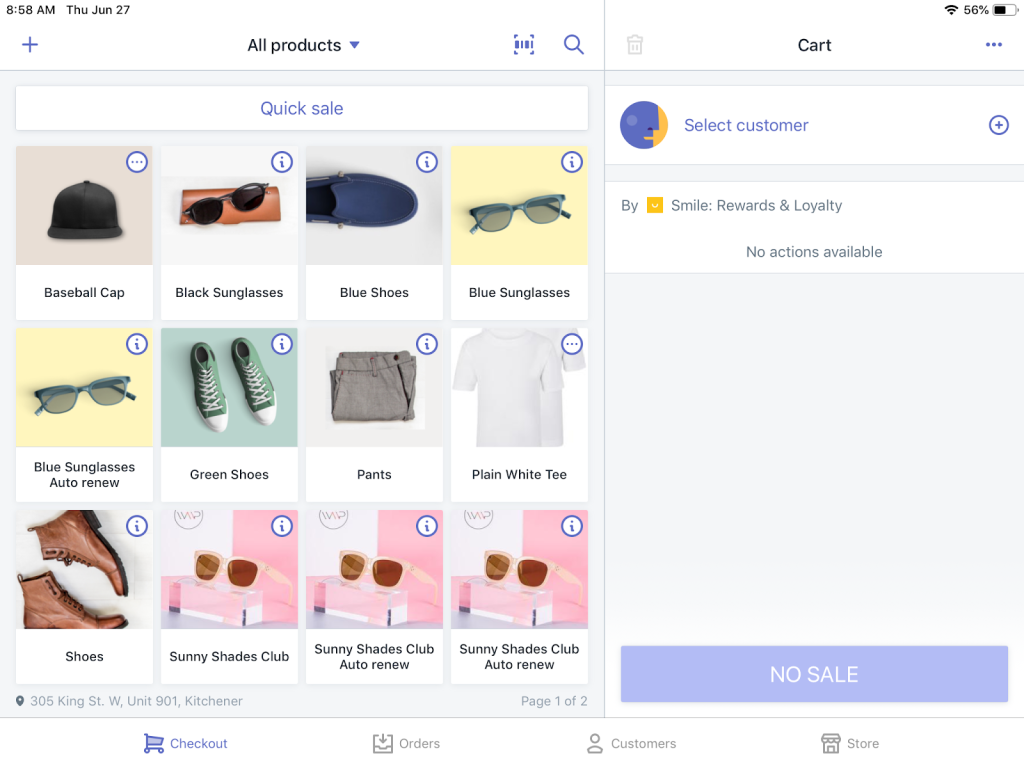View Blue Sunglasses Auto renew info icon
This screenshot has height=768, width=1024.
136,344
